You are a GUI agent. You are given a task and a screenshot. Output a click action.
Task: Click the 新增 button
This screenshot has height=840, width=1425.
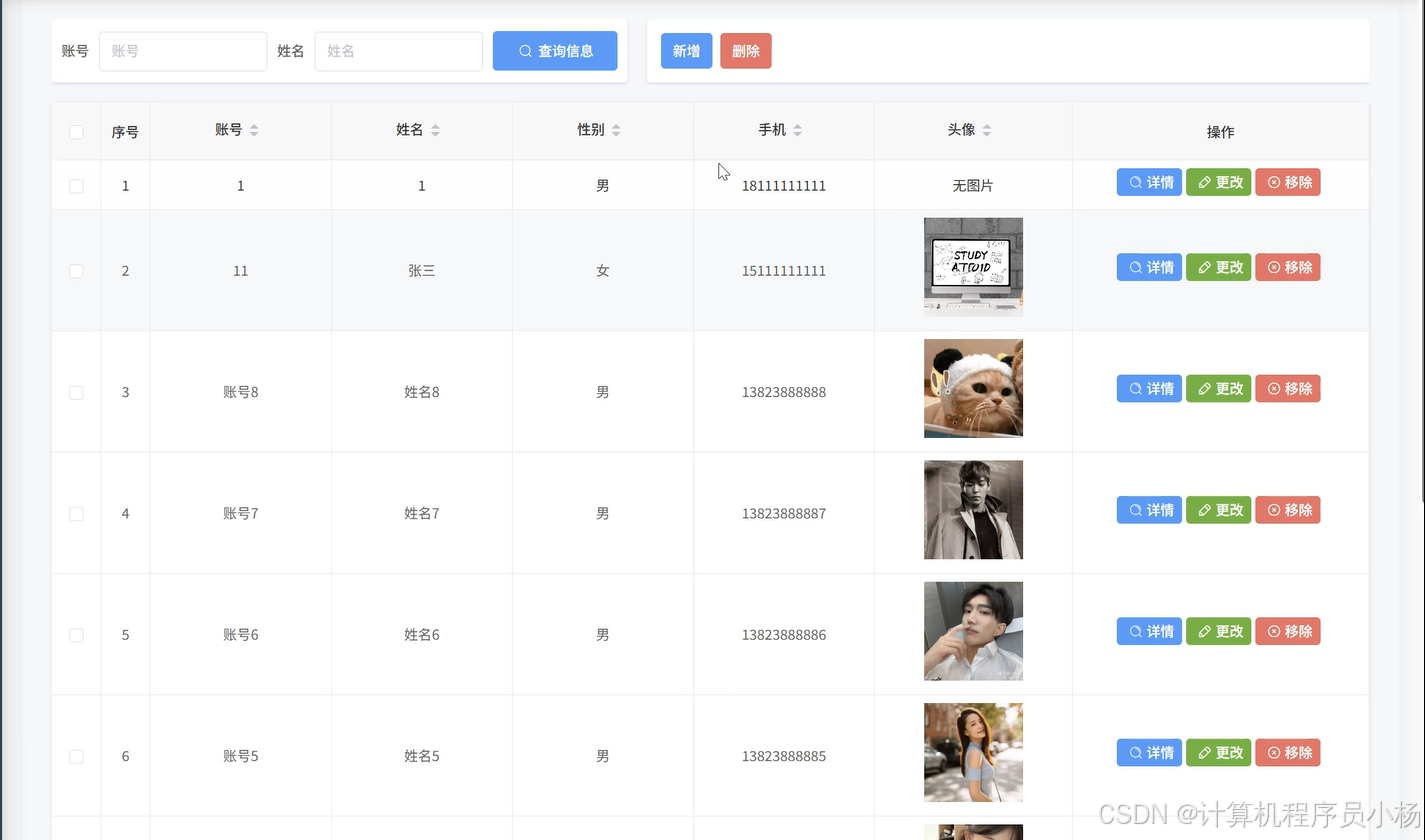coord(686,51)
